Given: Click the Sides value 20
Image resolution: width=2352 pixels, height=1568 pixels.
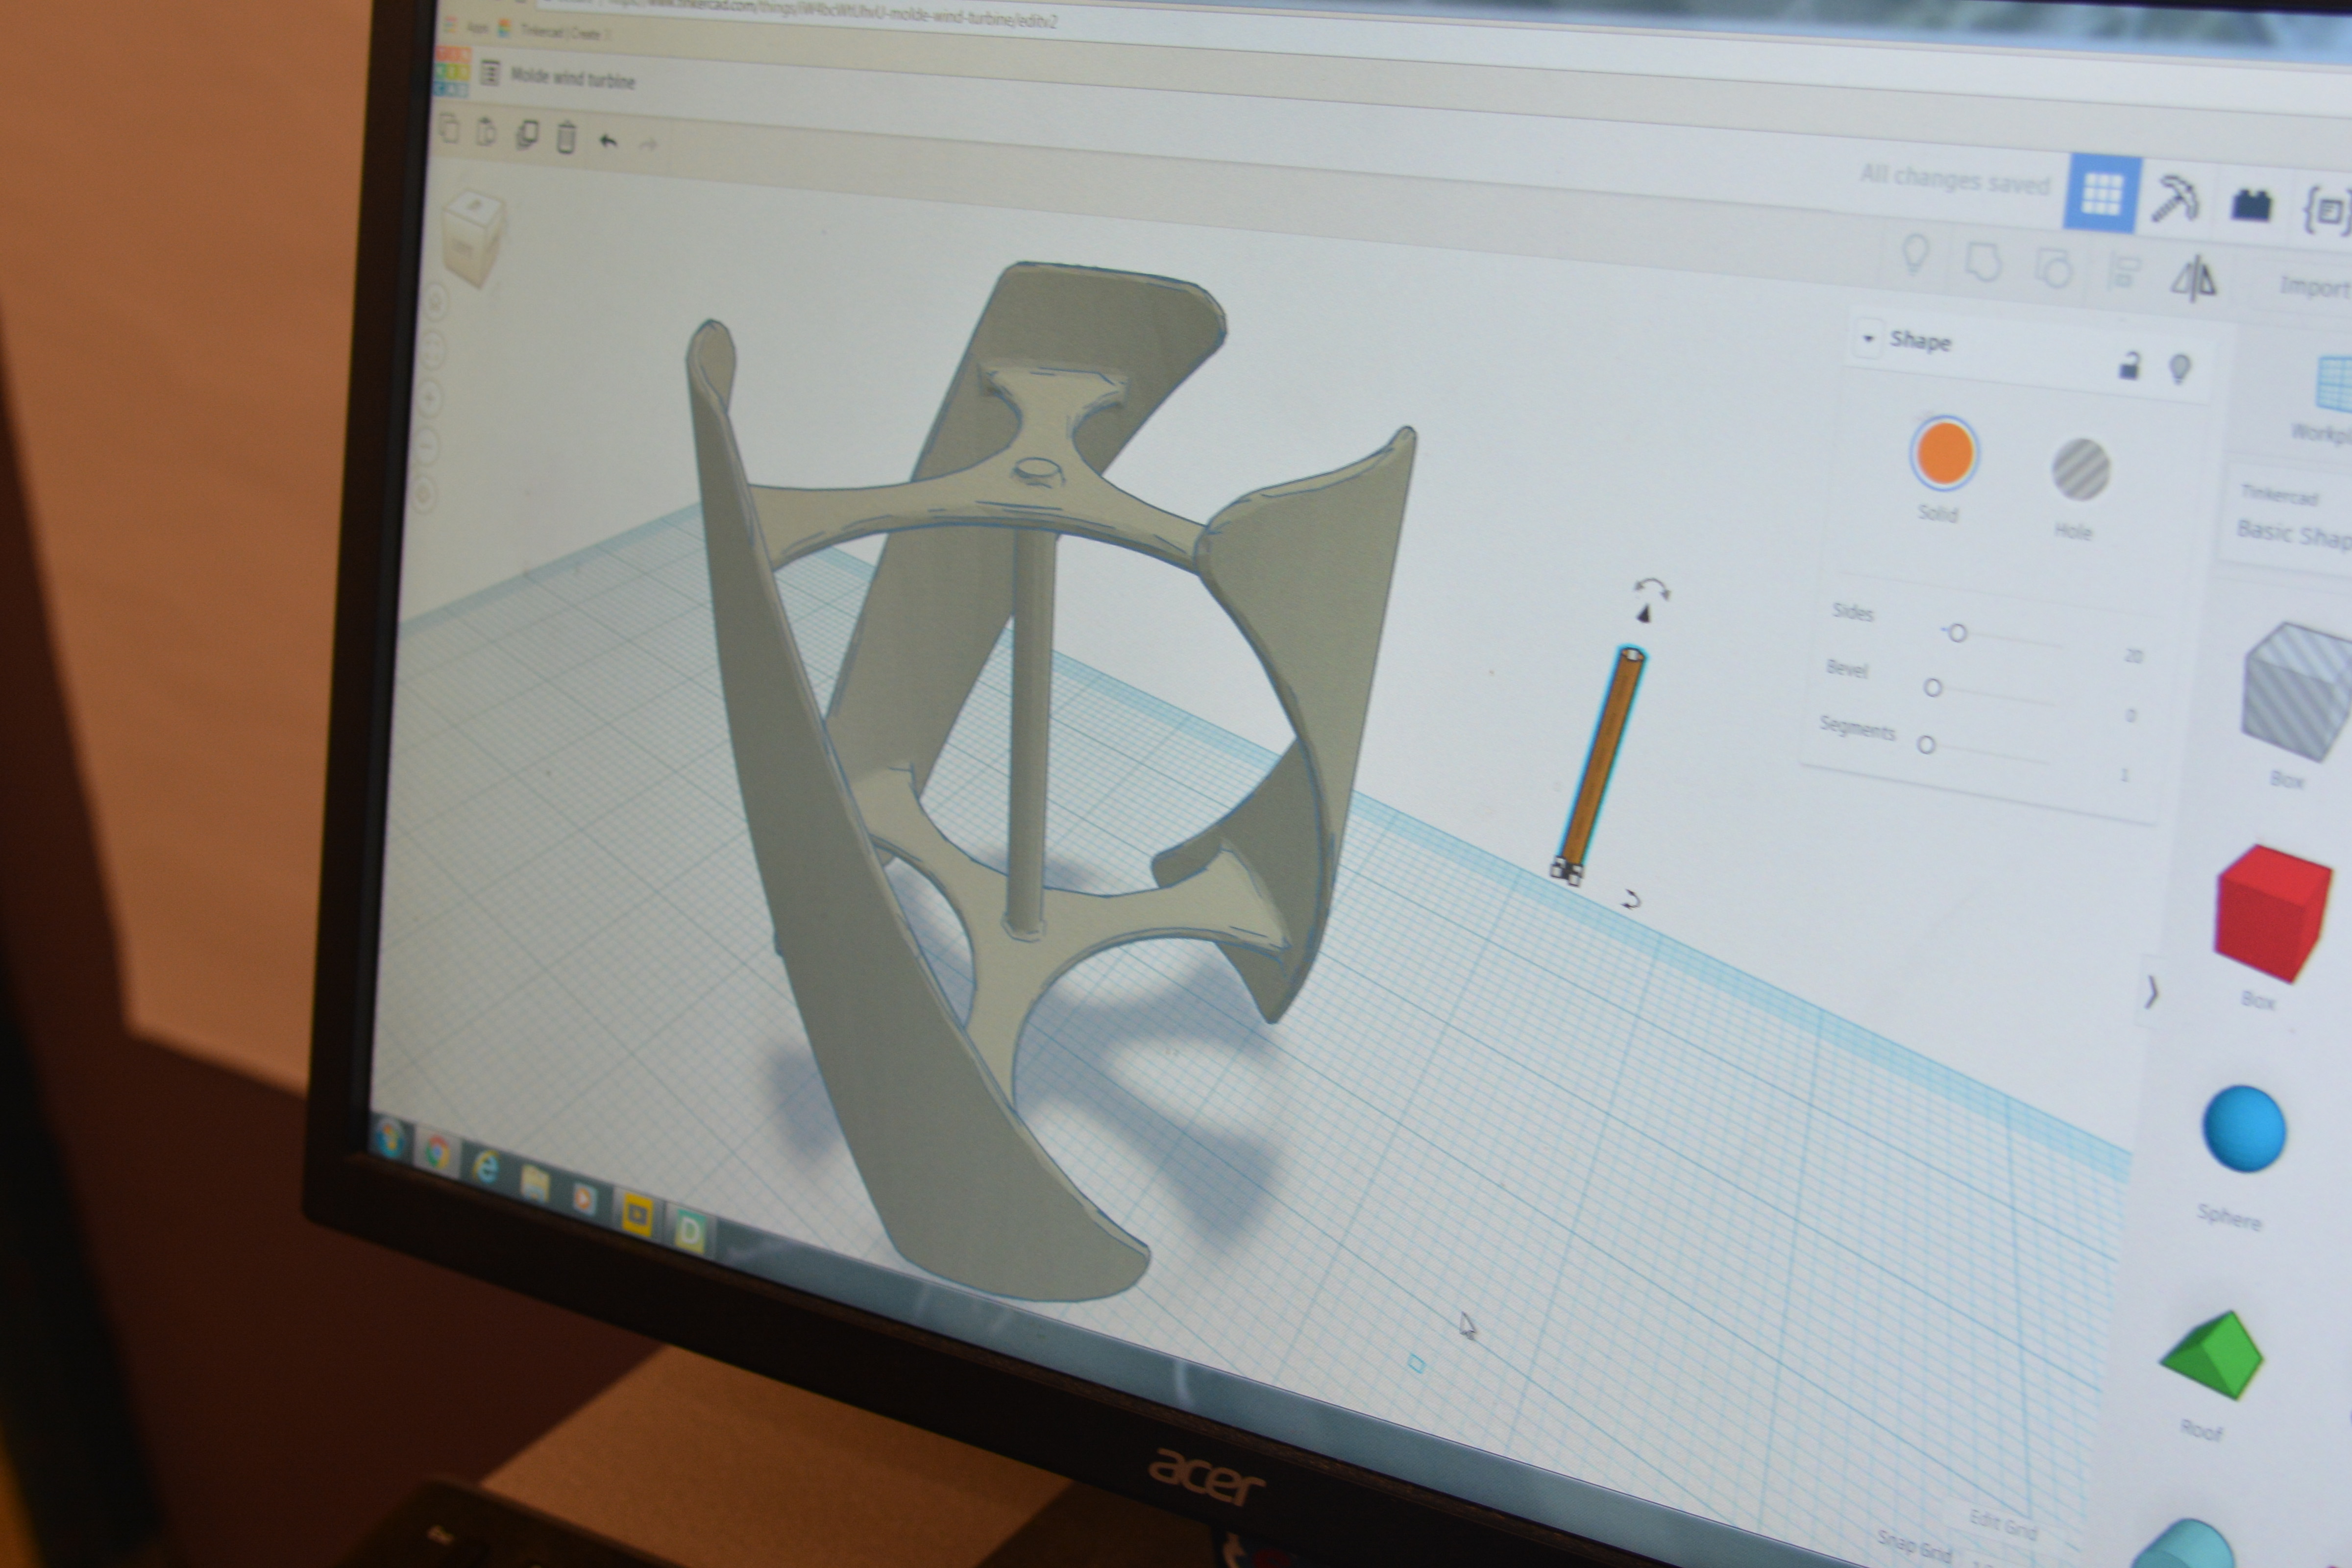Looking at the screenshot, I should coord(2134,657).
